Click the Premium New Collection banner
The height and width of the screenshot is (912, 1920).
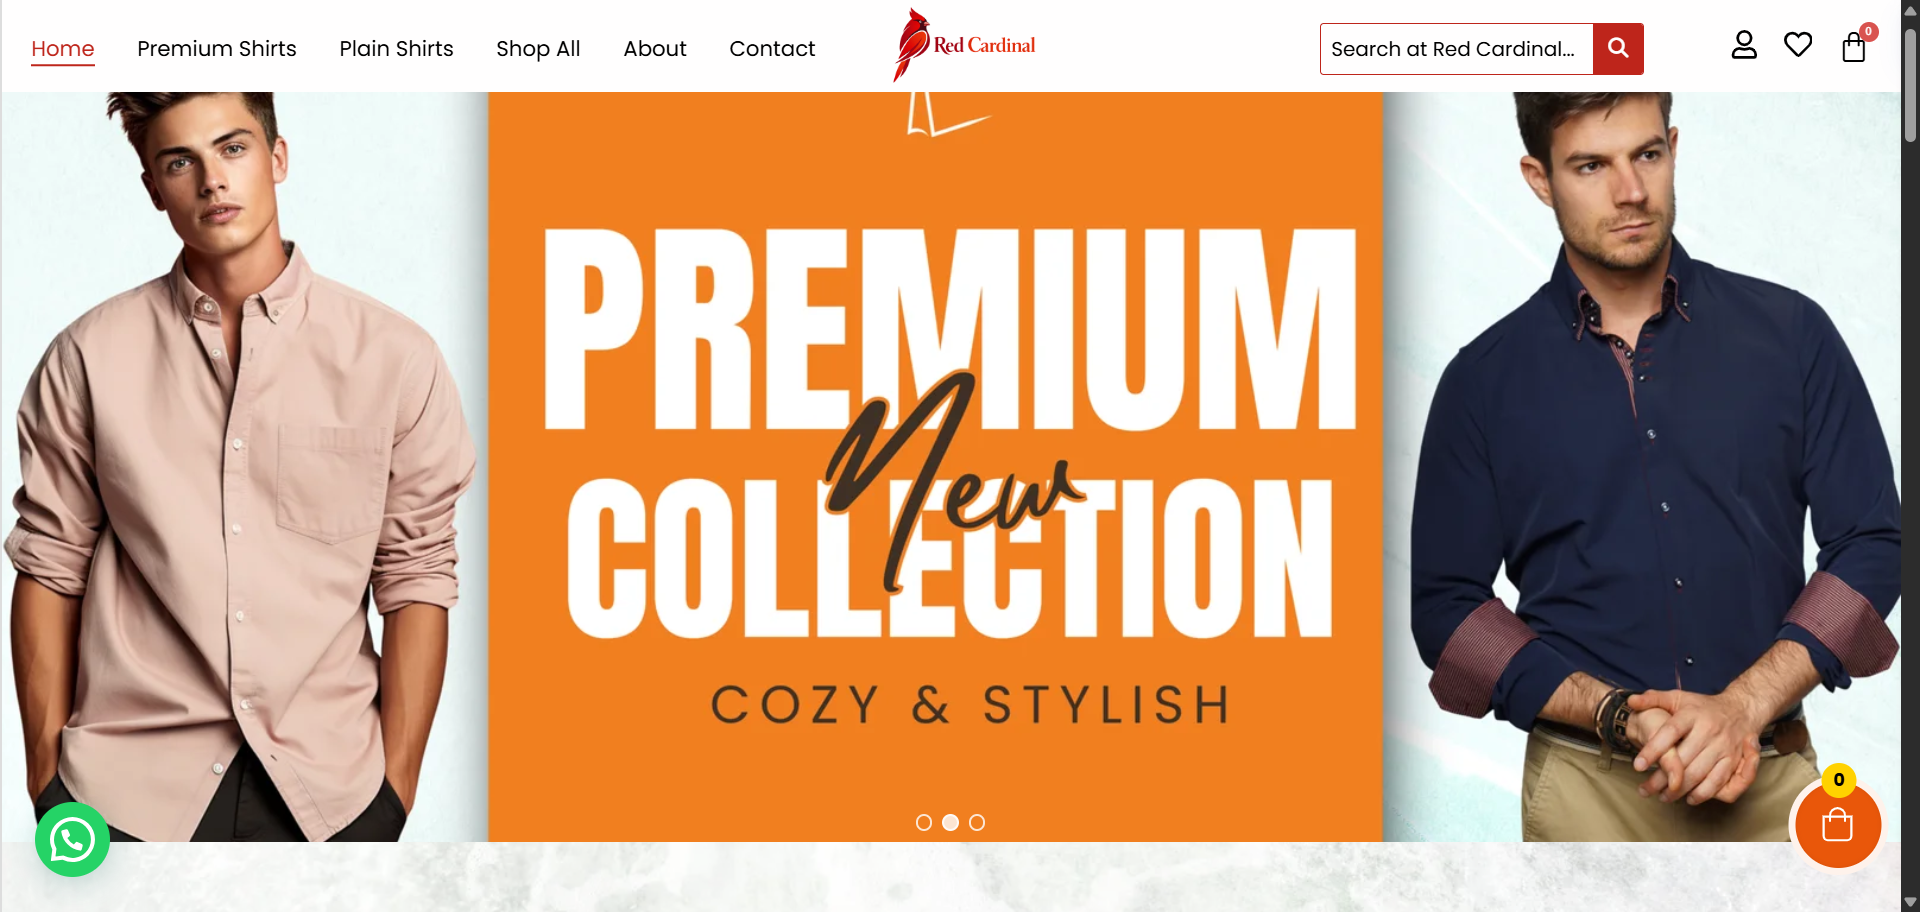935,467
